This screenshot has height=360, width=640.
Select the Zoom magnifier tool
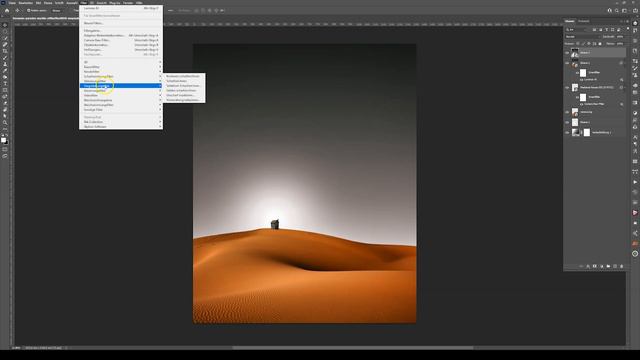tap(5, 123)
